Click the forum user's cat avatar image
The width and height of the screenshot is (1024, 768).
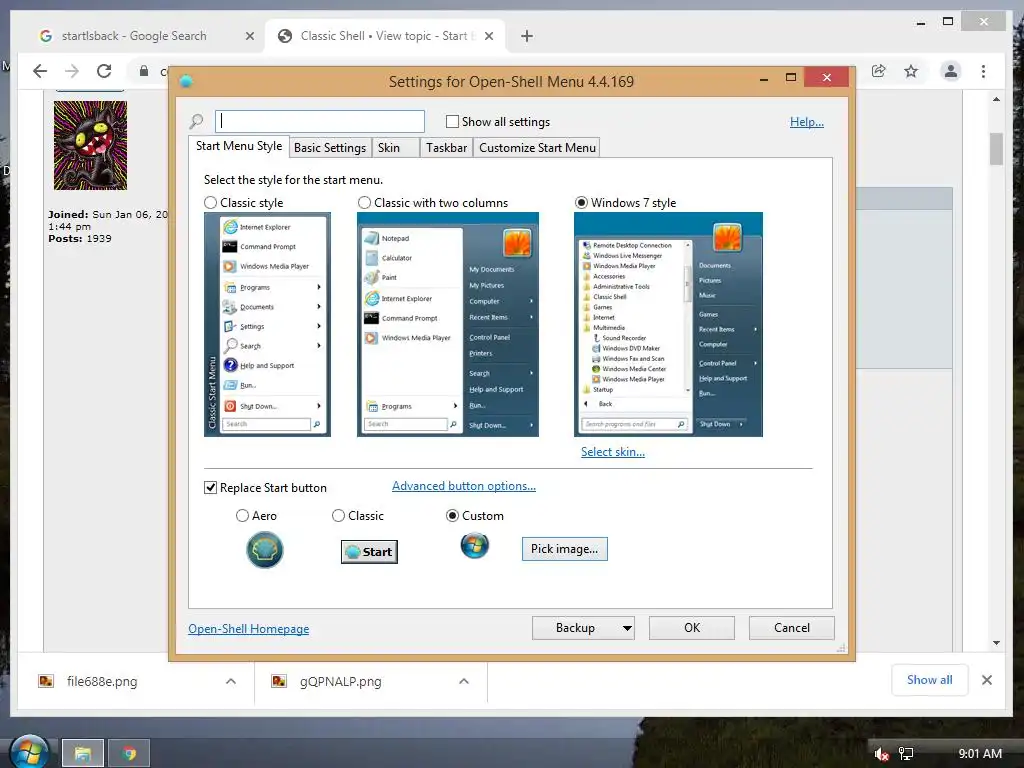pos(90,145)
